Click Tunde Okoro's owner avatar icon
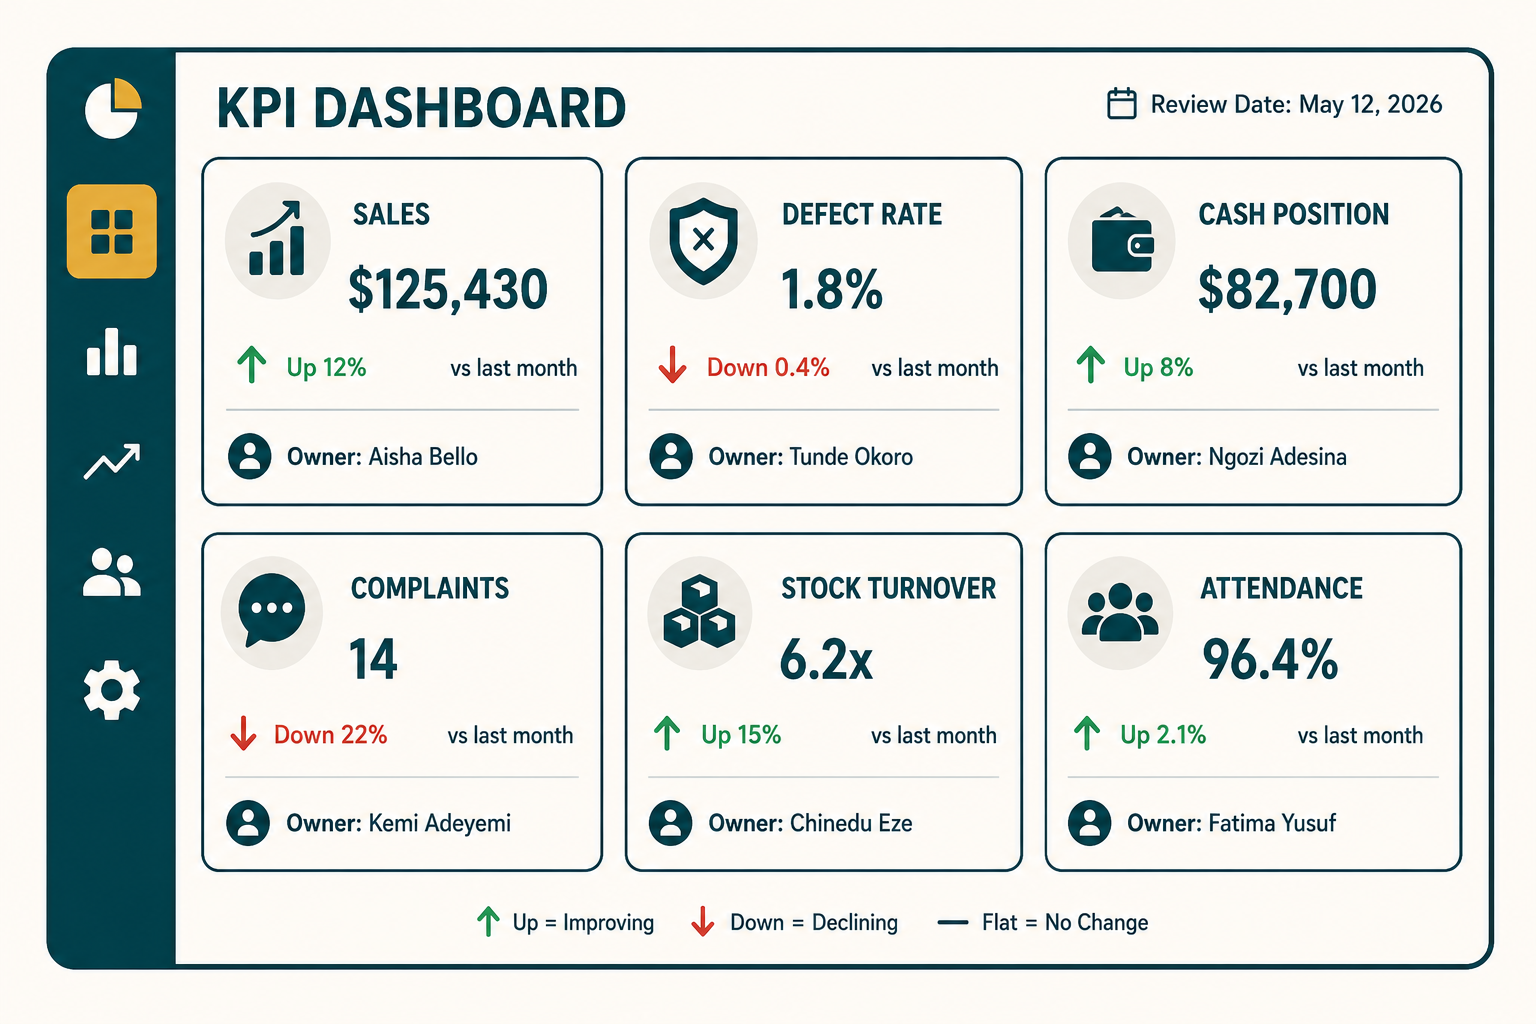 click(671, 456)
